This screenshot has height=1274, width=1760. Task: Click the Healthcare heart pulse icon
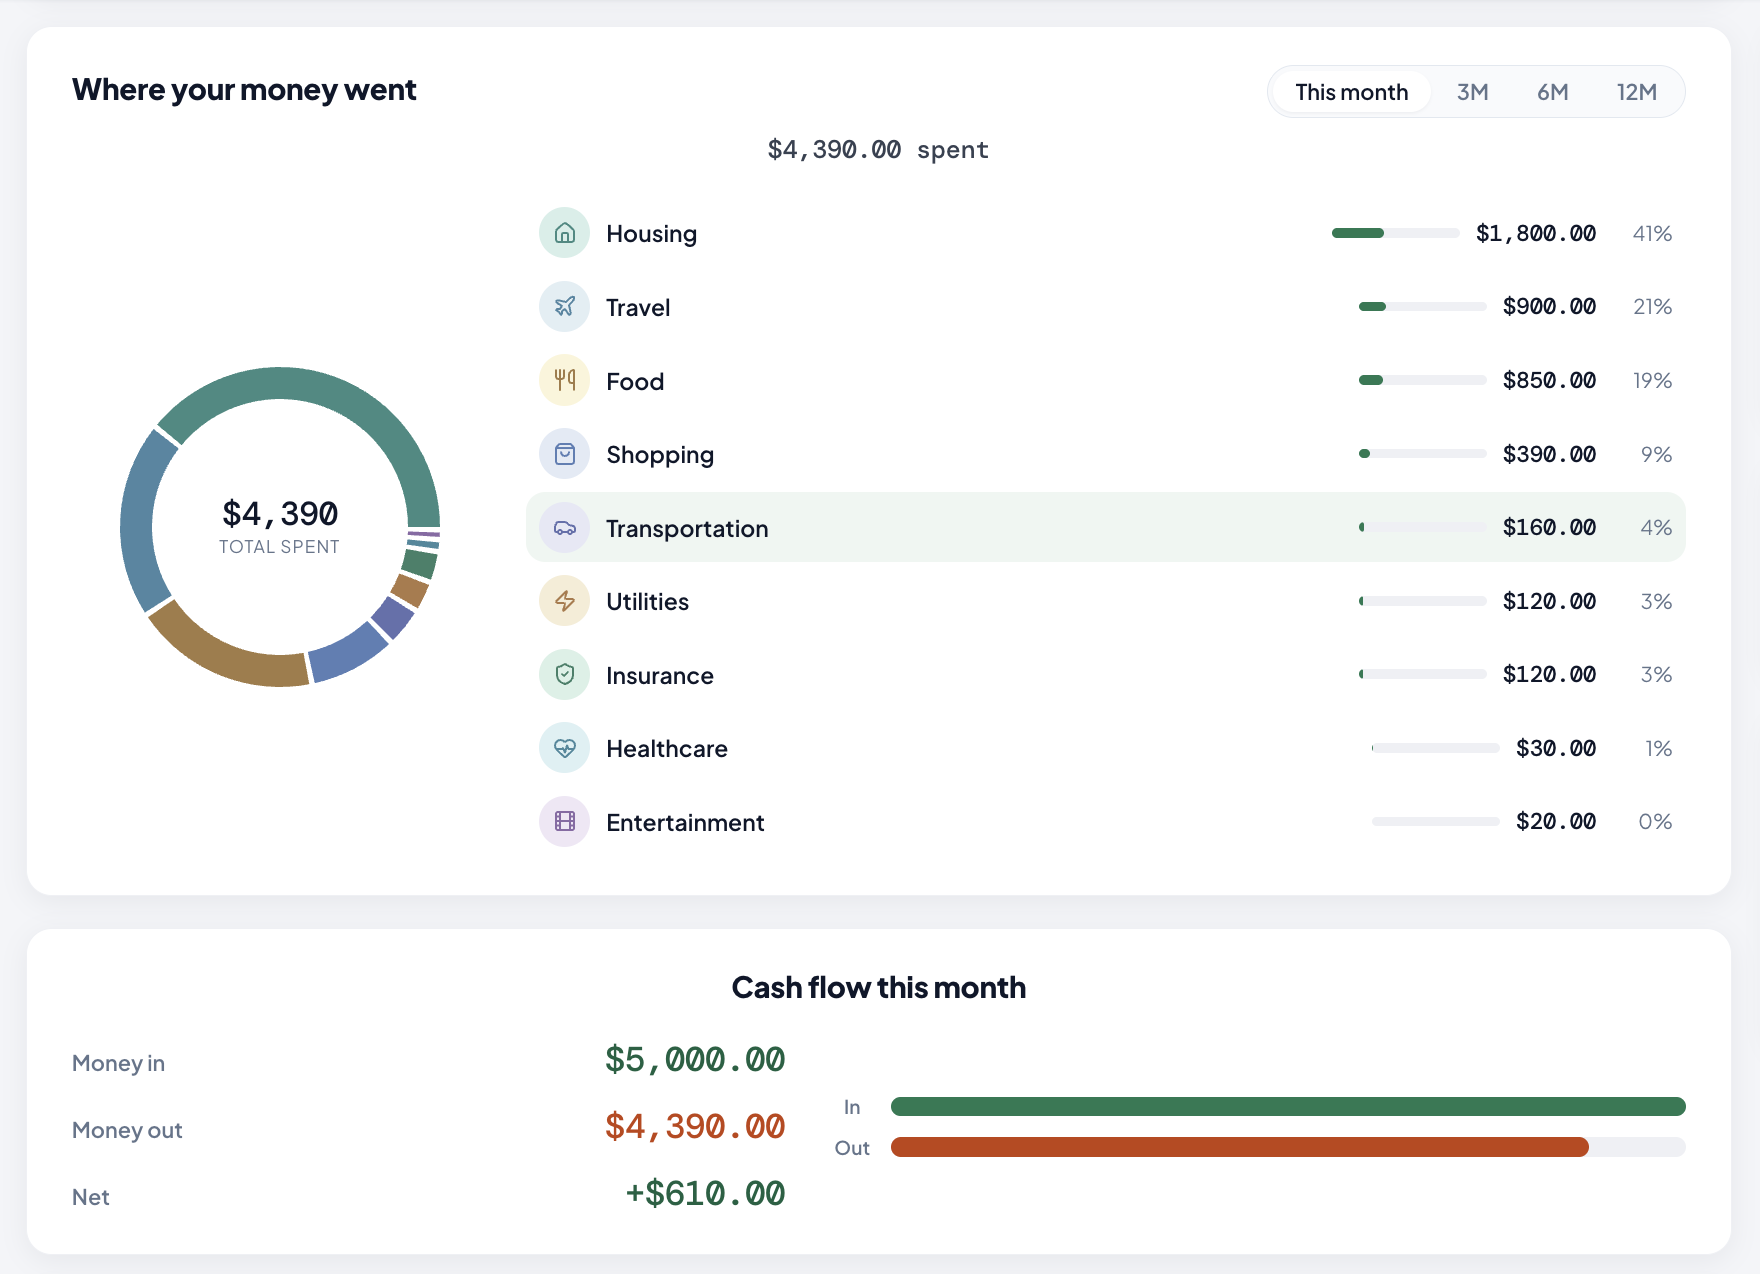coord(565,748)
